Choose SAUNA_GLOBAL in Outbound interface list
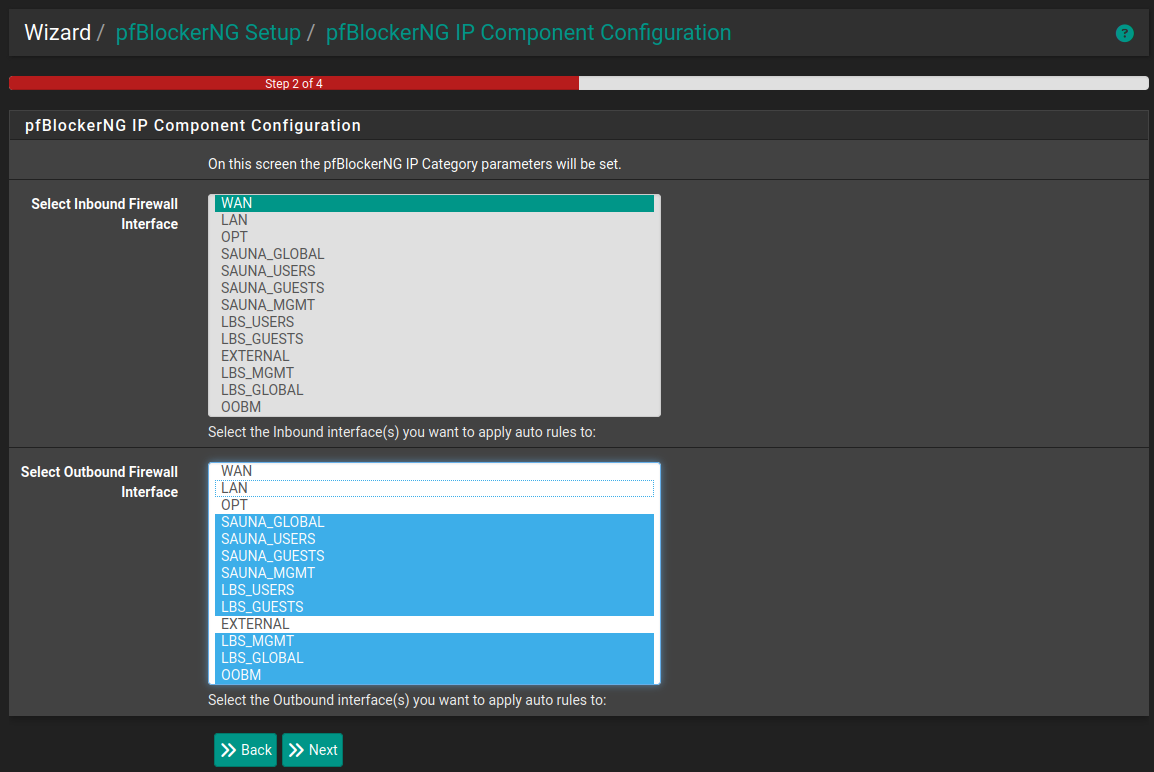The width and height of the screenshot is (1154, 772). point(434,522)
